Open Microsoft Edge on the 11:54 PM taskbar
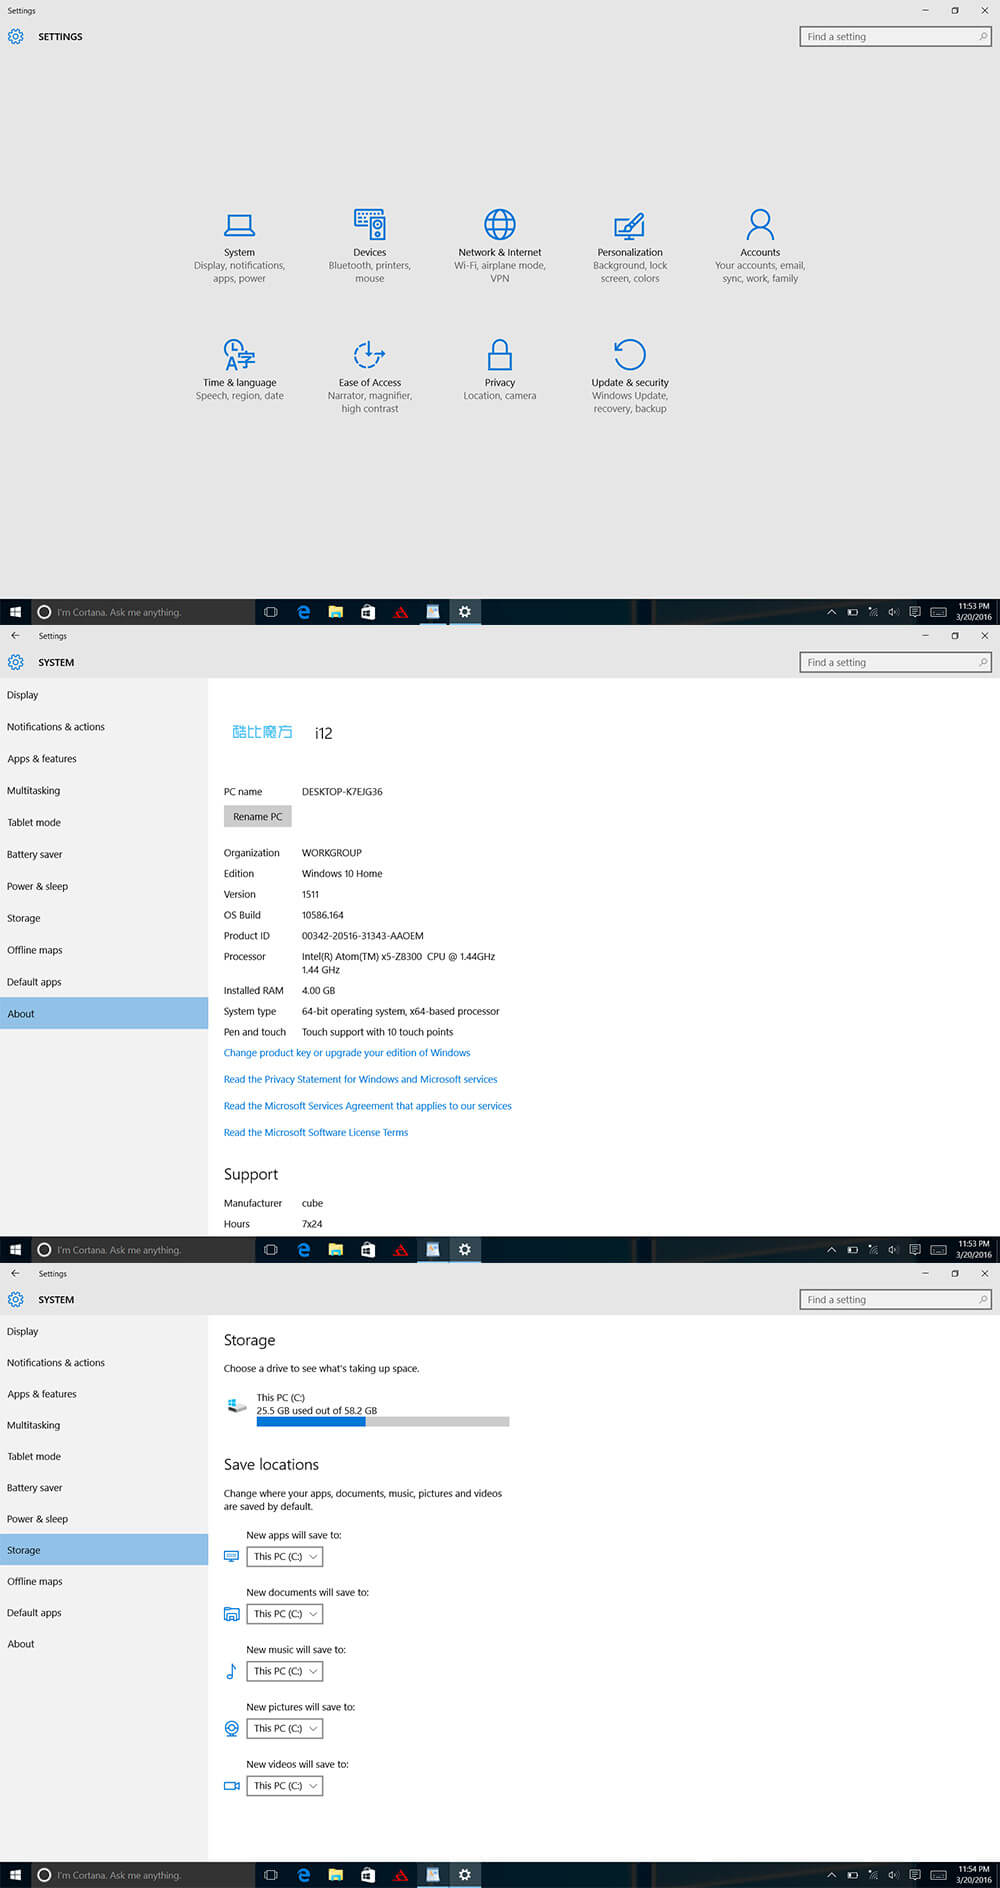Viewport: 1000px width, 1888px height. [x=303, y=1875]
